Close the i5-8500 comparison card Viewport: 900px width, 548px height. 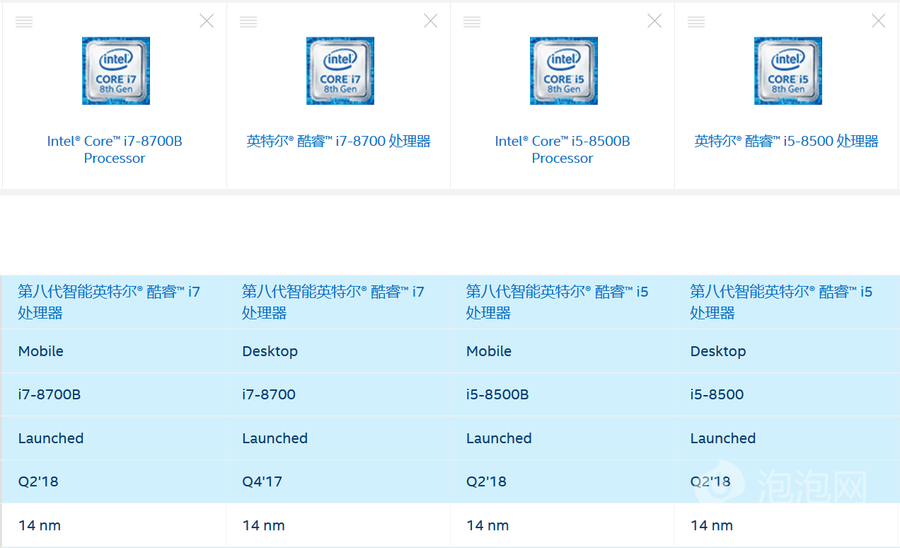point(878,21)
